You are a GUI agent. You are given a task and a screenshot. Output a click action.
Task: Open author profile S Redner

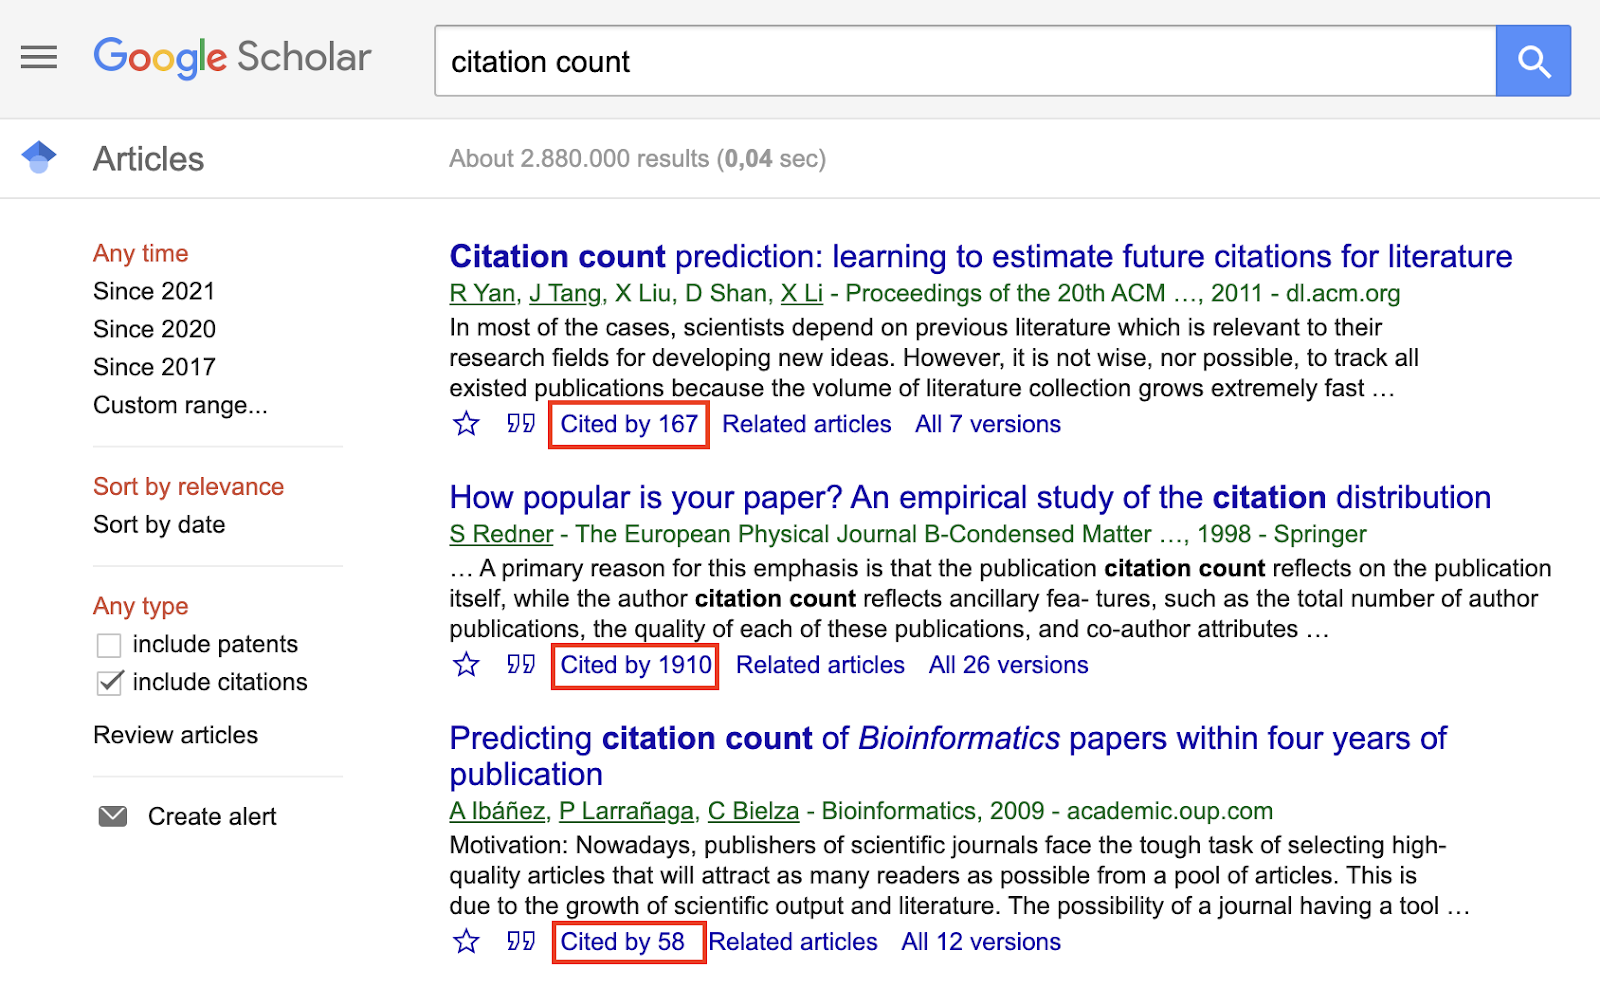click(x=501, y=534)
